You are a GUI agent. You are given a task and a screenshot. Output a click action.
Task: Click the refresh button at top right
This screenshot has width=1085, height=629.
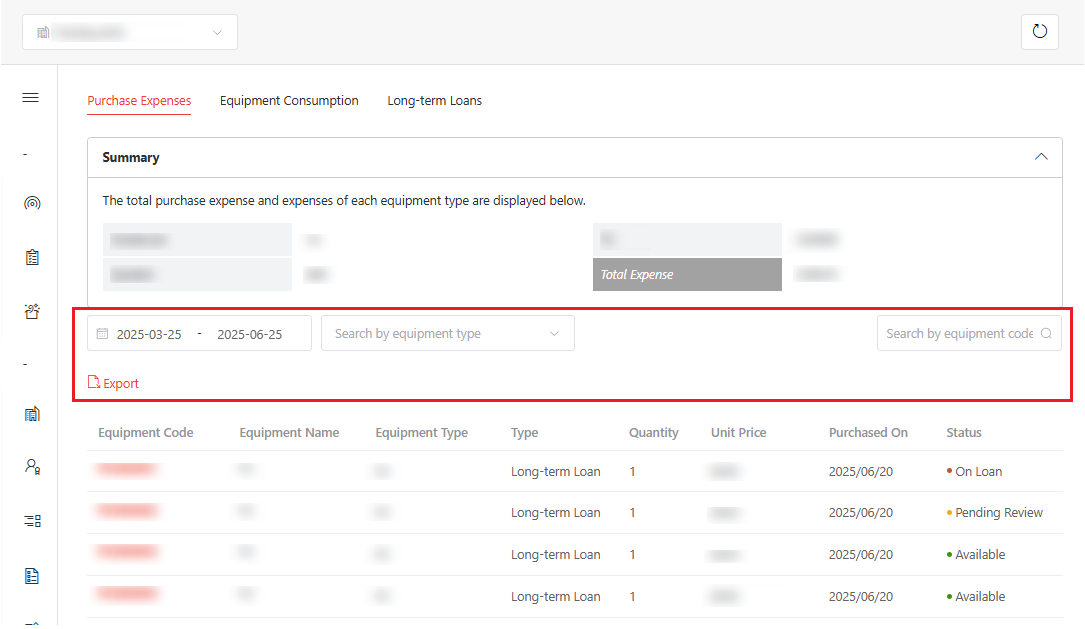pyautogui.click(x=1039, y=32)
